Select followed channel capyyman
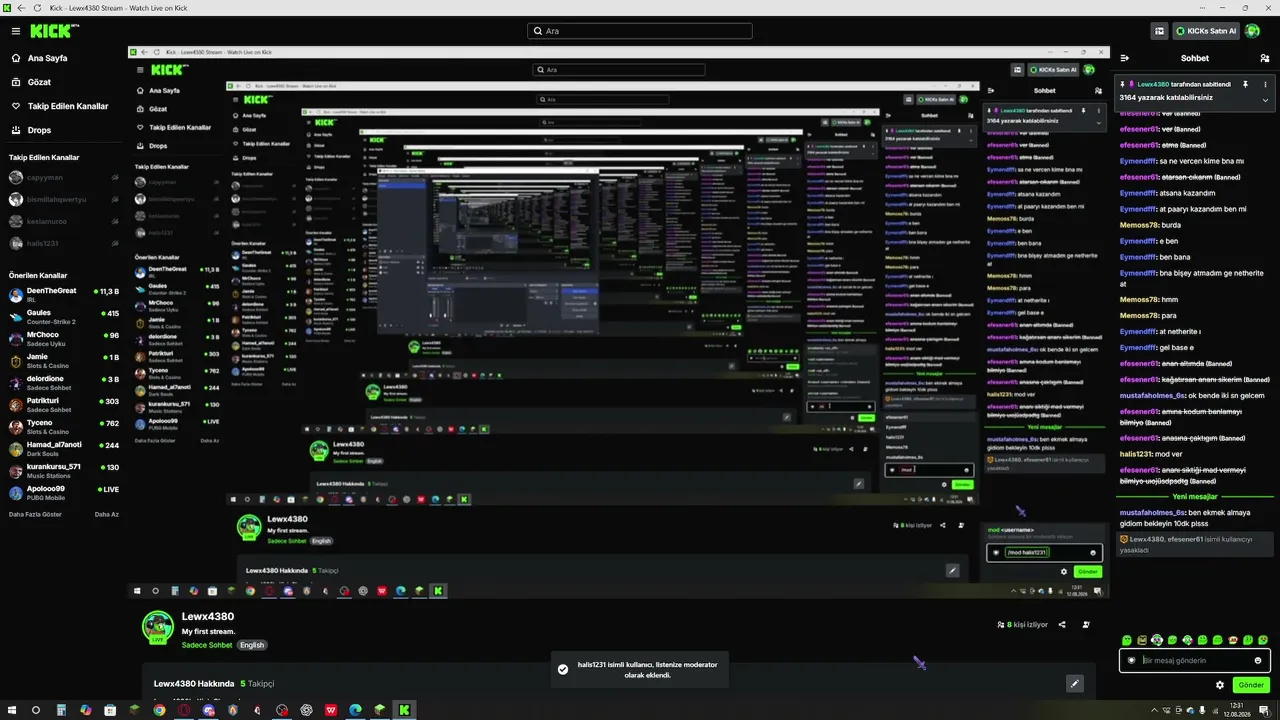The width and height of the screenshot is (1280, 720). (64, 177)
